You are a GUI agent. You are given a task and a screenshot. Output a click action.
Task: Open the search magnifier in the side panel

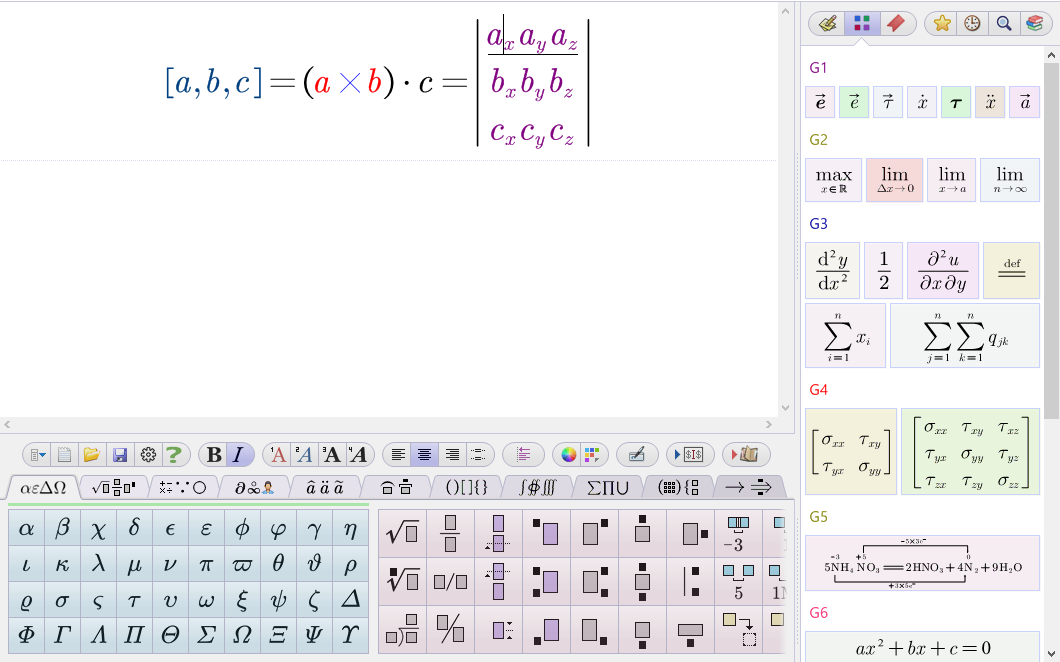coord(1003,22)
